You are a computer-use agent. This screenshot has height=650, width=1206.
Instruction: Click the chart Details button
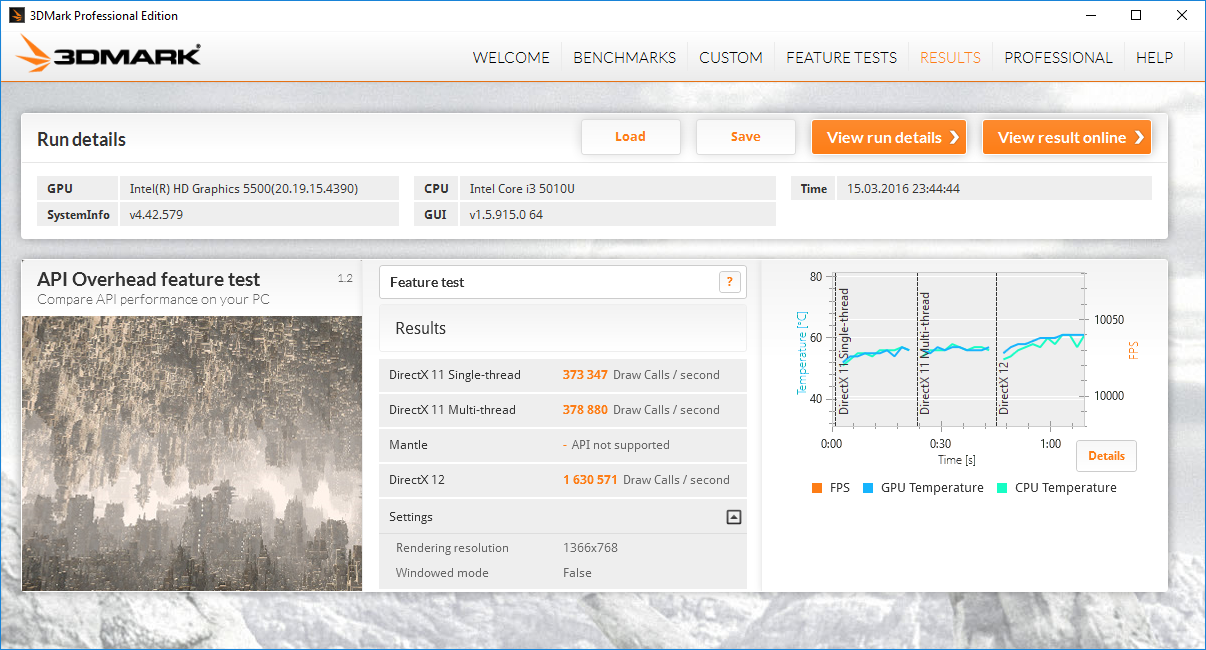coord(1106,456)
